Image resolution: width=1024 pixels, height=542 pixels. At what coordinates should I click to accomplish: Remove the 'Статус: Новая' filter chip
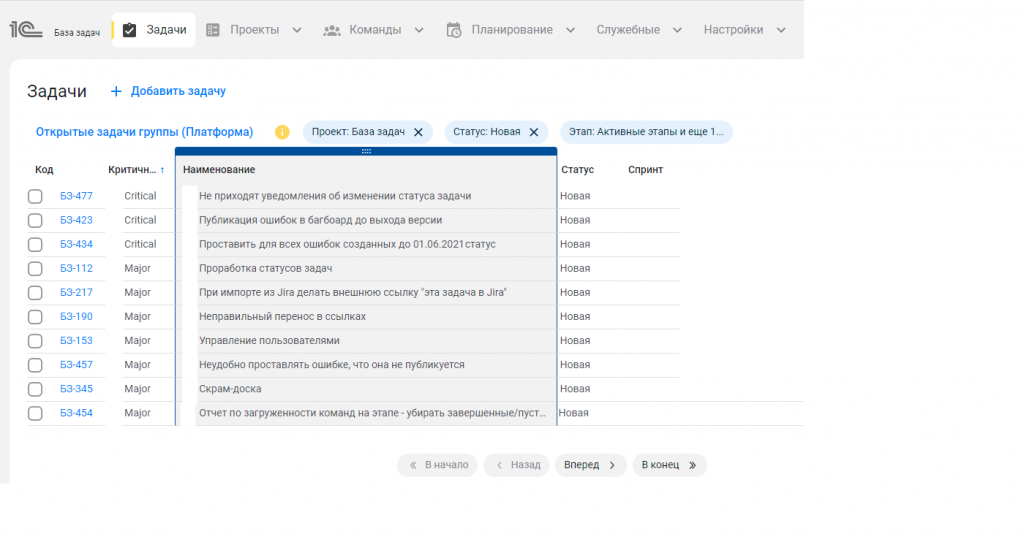click(x=533, y=132)
